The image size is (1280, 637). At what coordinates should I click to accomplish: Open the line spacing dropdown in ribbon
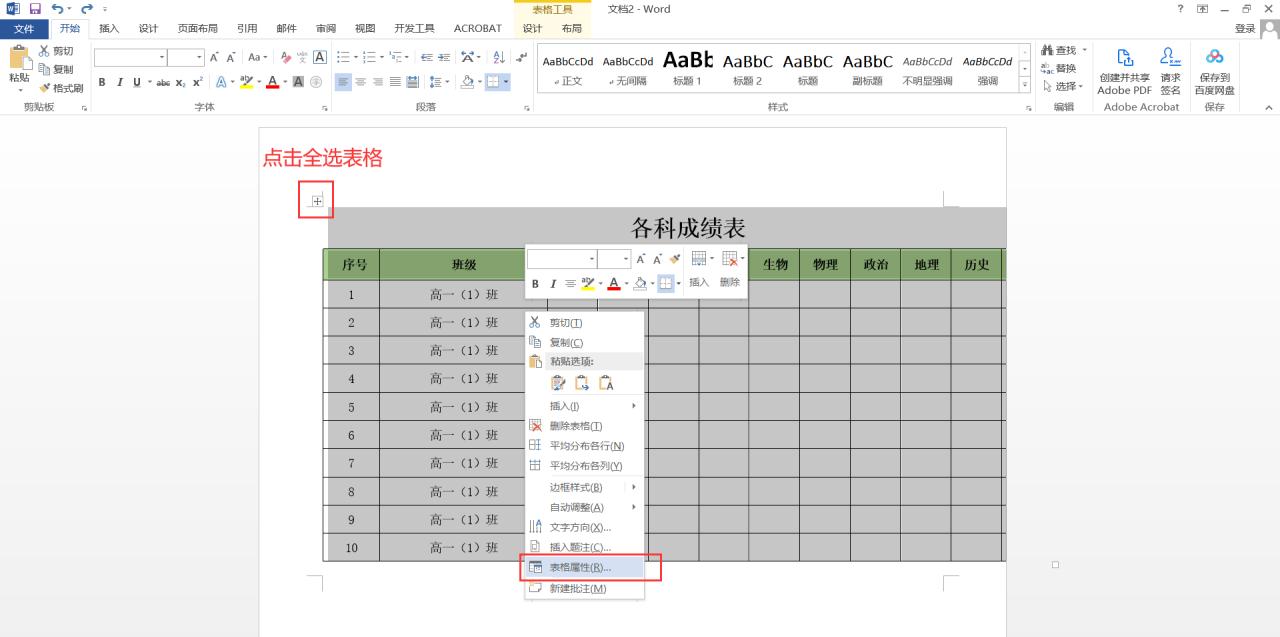point(439,82)
